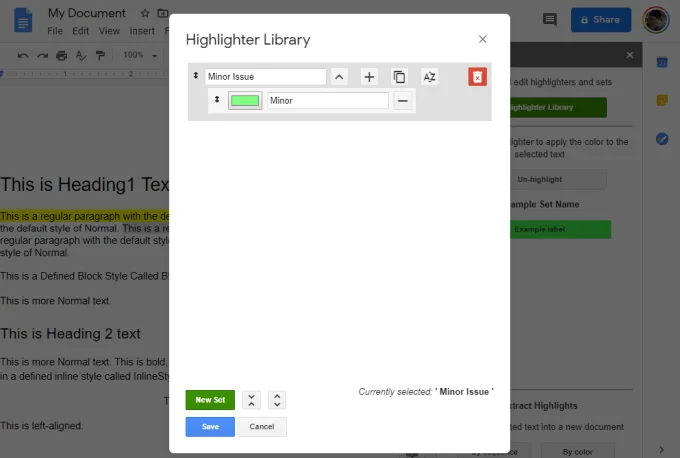Remove the Minor highlighter with the minus button

(402, 101)
